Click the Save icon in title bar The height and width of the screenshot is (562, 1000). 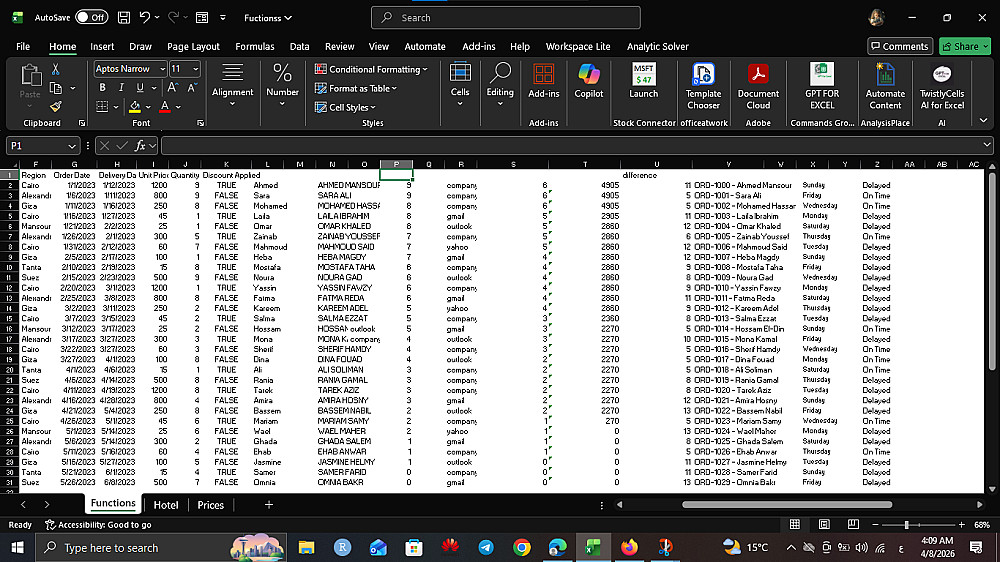(124, 18)
